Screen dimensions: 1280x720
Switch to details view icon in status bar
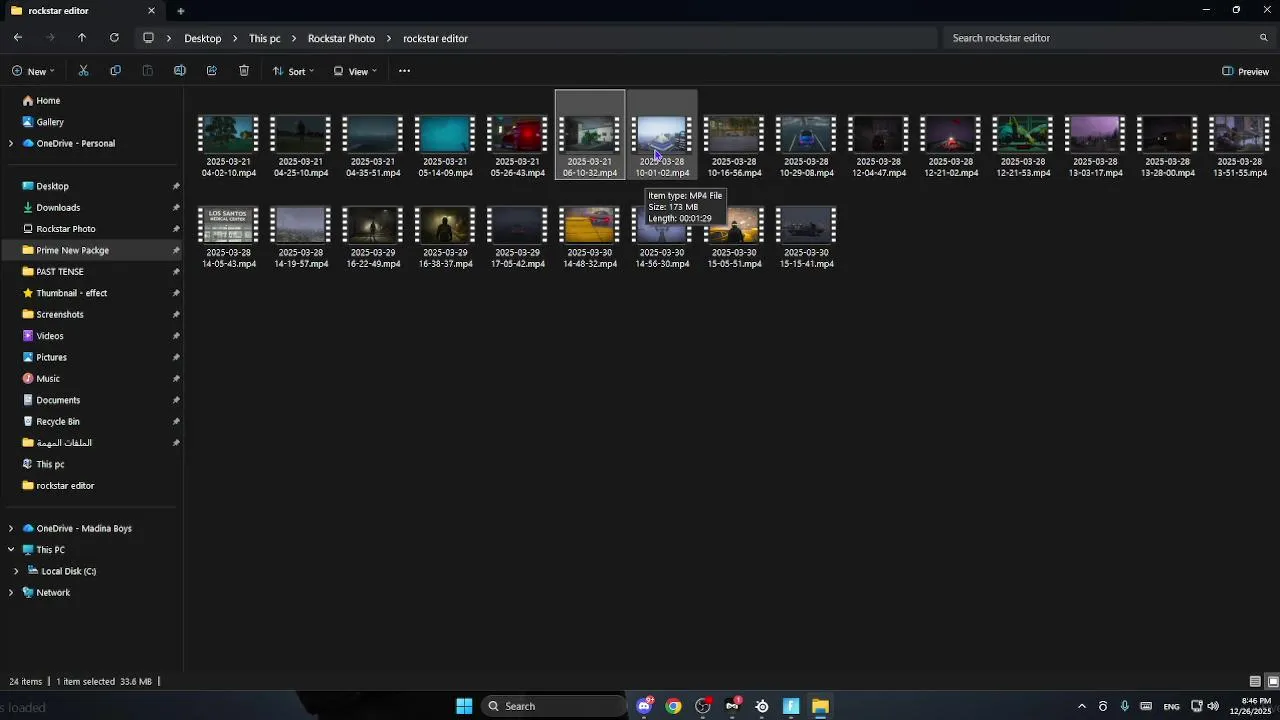tap(1255, 682)
